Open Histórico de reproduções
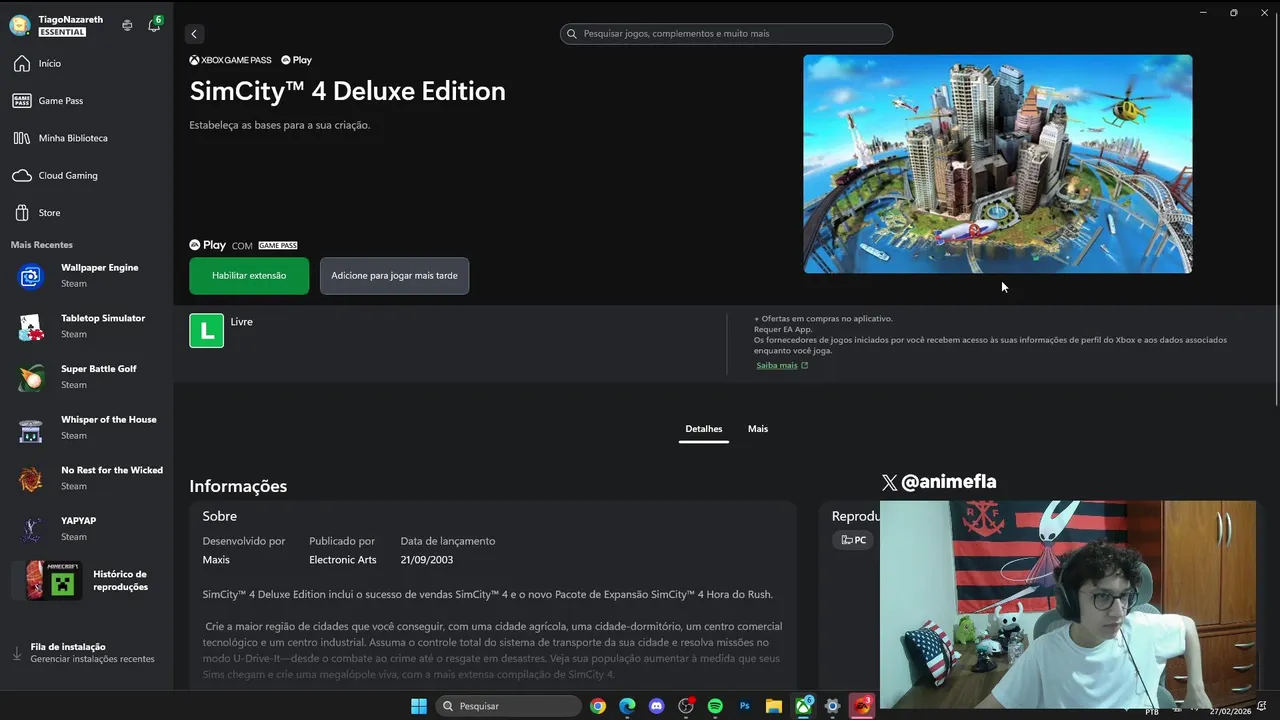 [x=86, y=581]
